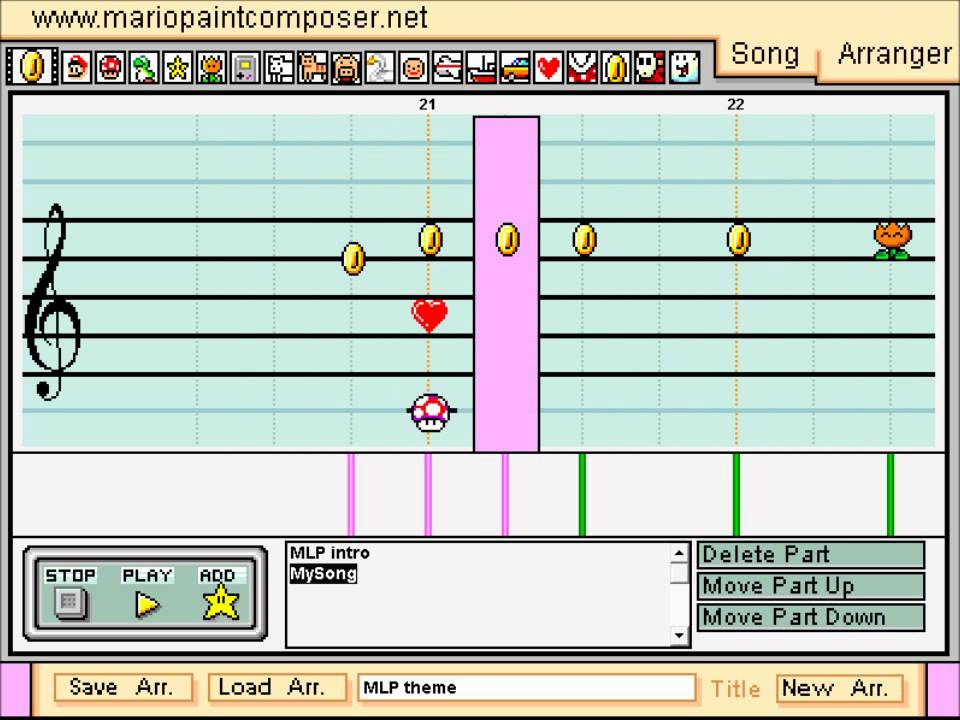Viewport: 960px width, 720px height.
Task: Pick the yellow star instrument
Action: click(178, 68)
